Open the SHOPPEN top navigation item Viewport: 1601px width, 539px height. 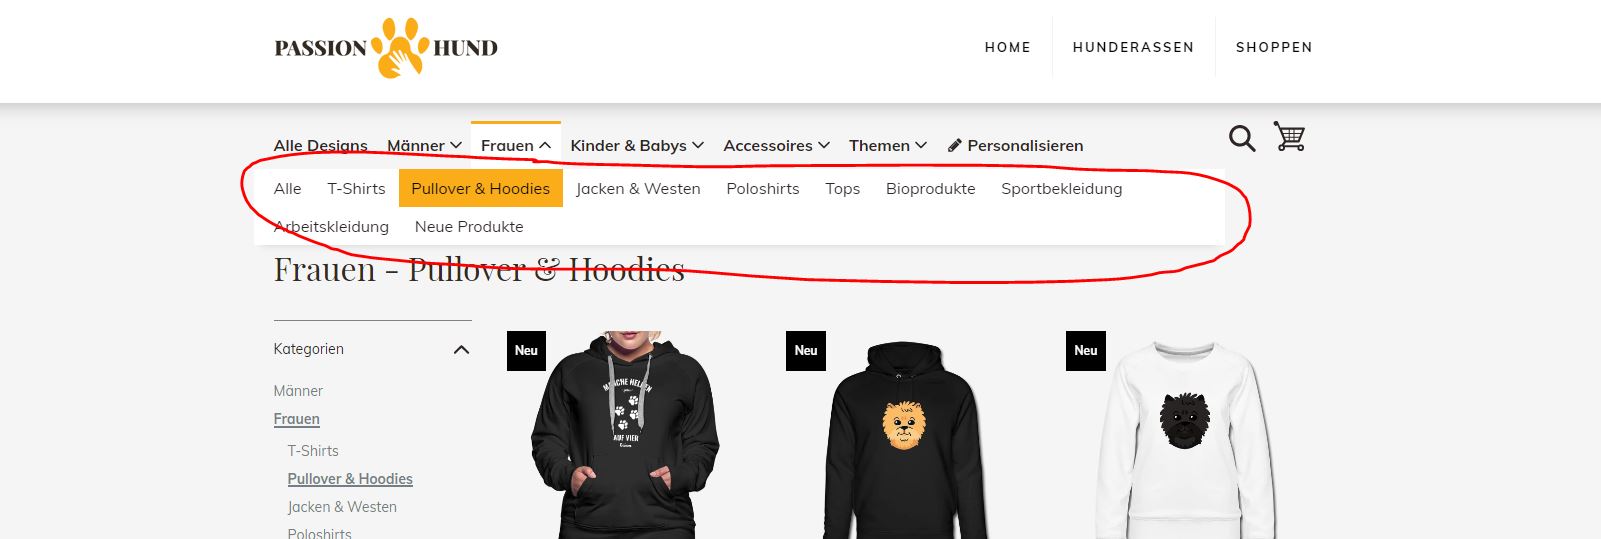click(x=1274, y=47)
